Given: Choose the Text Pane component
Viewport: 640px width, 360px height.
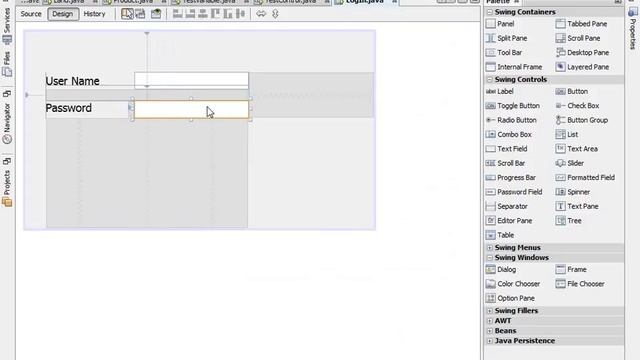Looking at the screenshot, I should pos(577,206).
